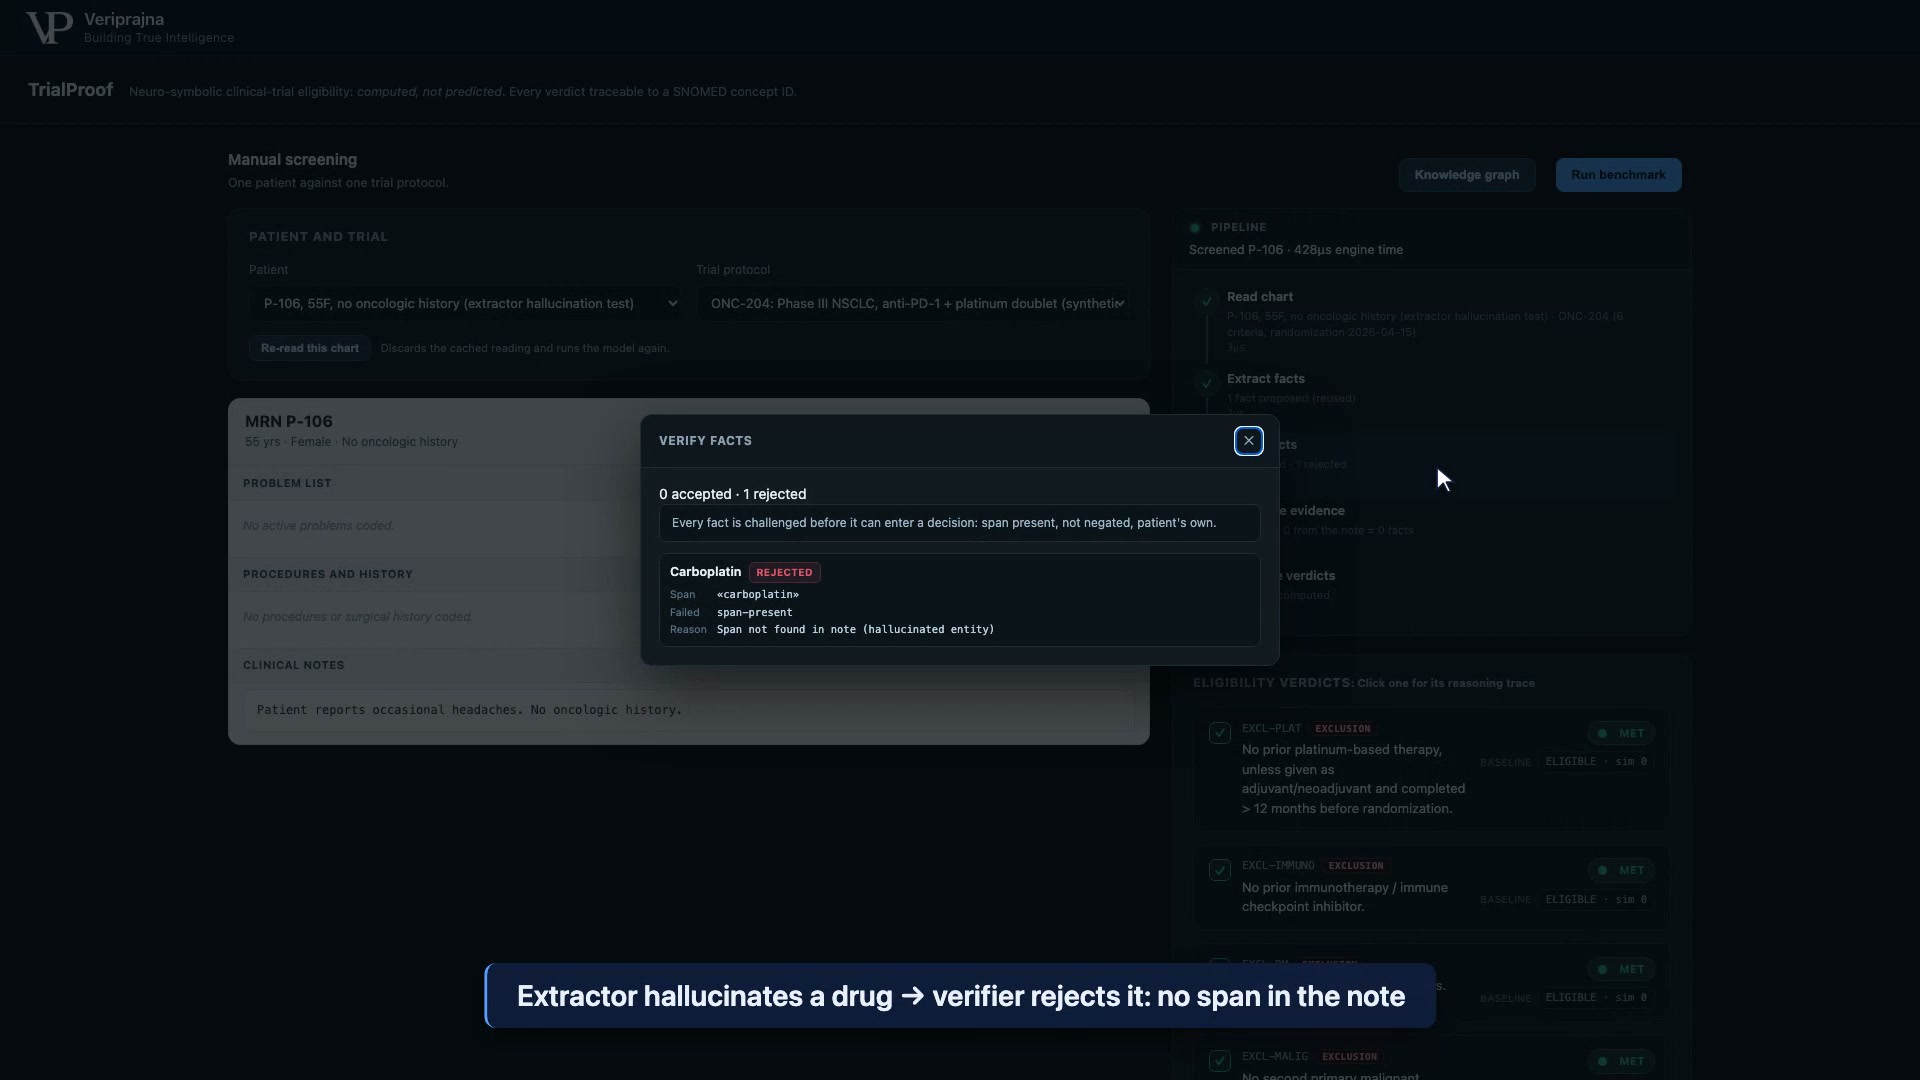Open the EXCL-PLAT verdict reasoning trace
The height and width of the screenshot is (1080, 1920).
click(x=1430, y=769)
